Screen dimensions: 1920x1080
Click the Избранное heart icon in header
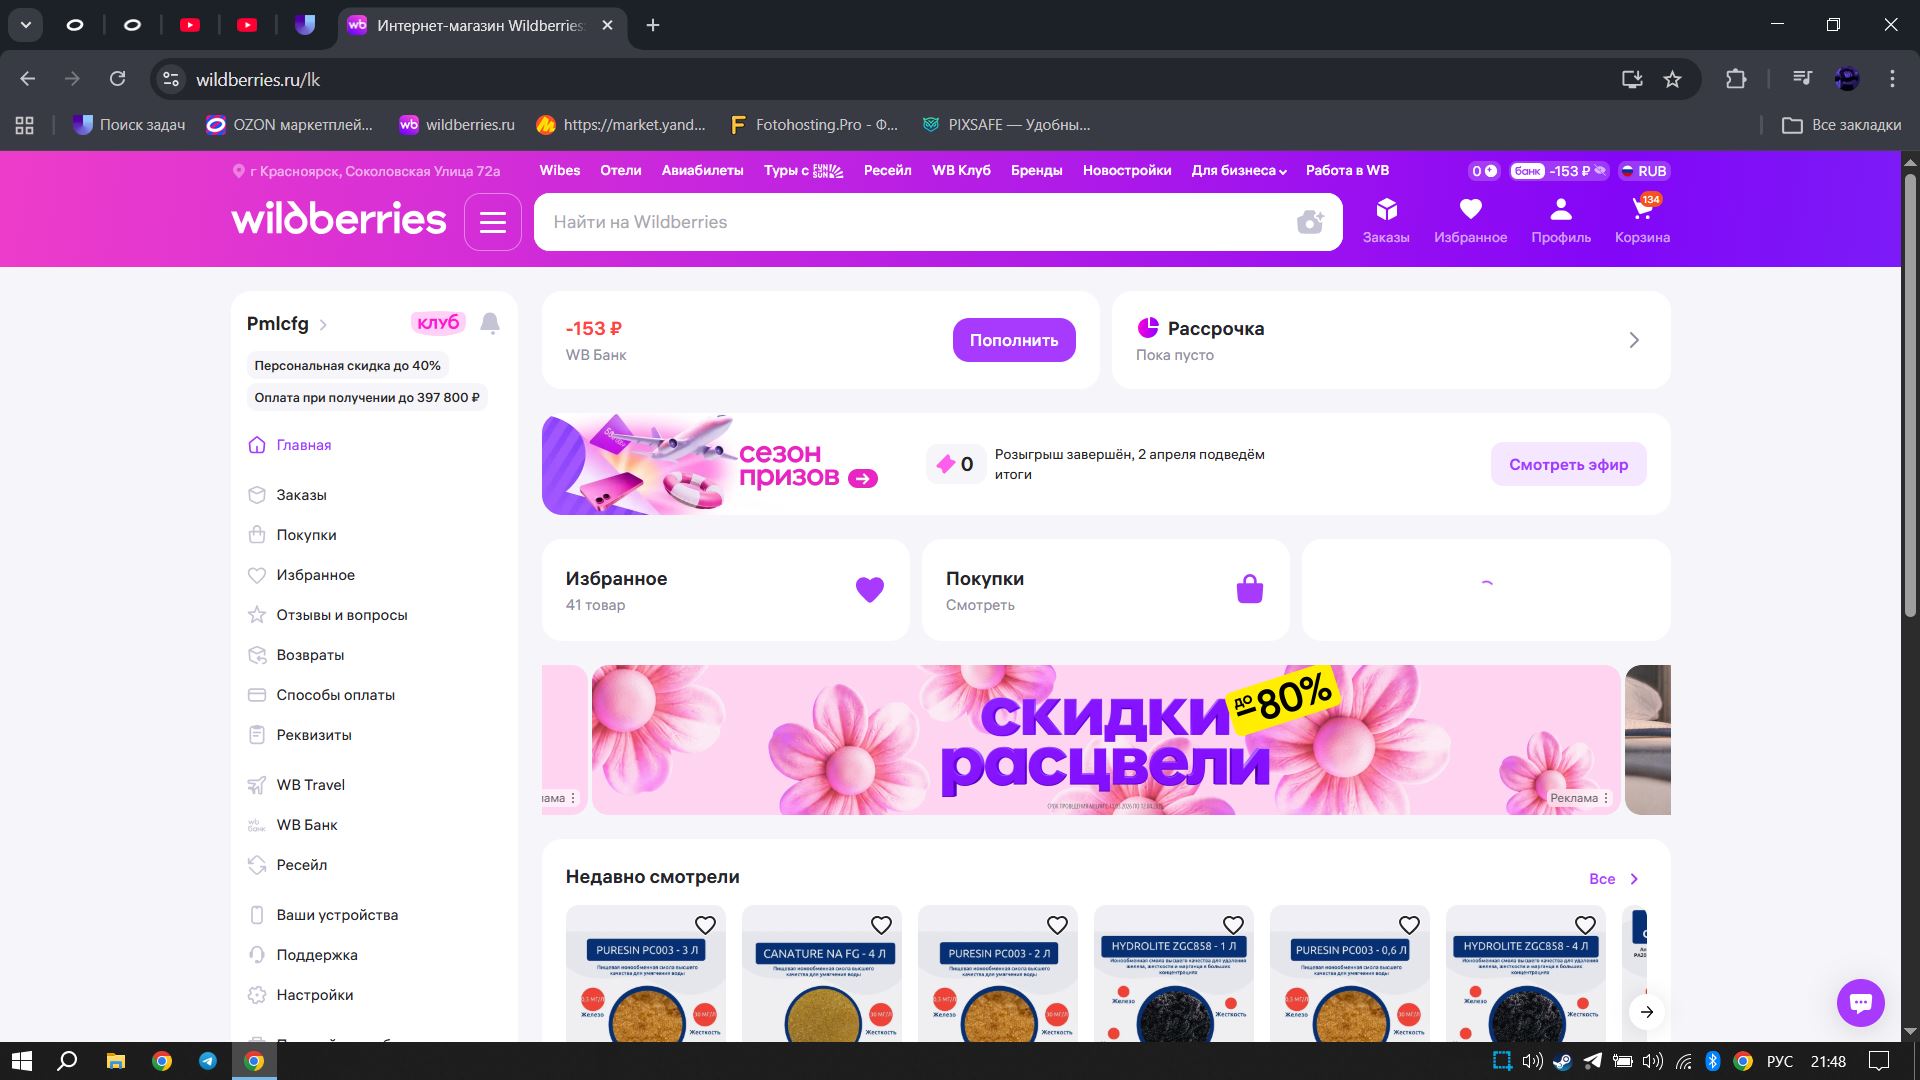[1470, 210]
